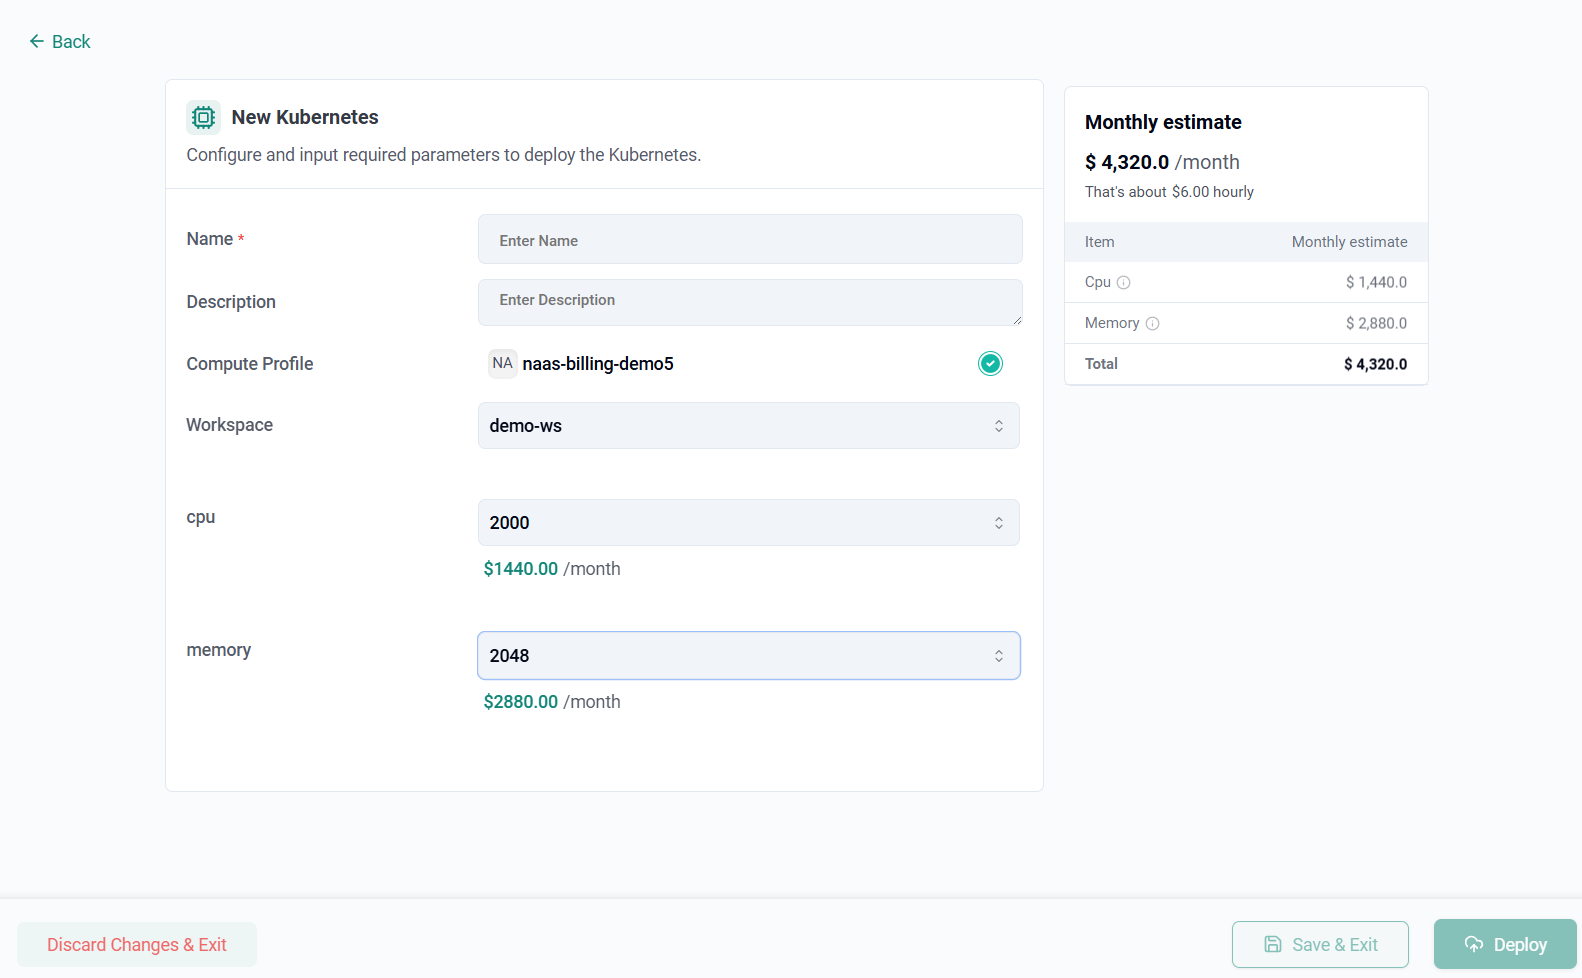The image size is (1582, 978).
Task: Click the NA profile badge
Action: pos(502,363)
